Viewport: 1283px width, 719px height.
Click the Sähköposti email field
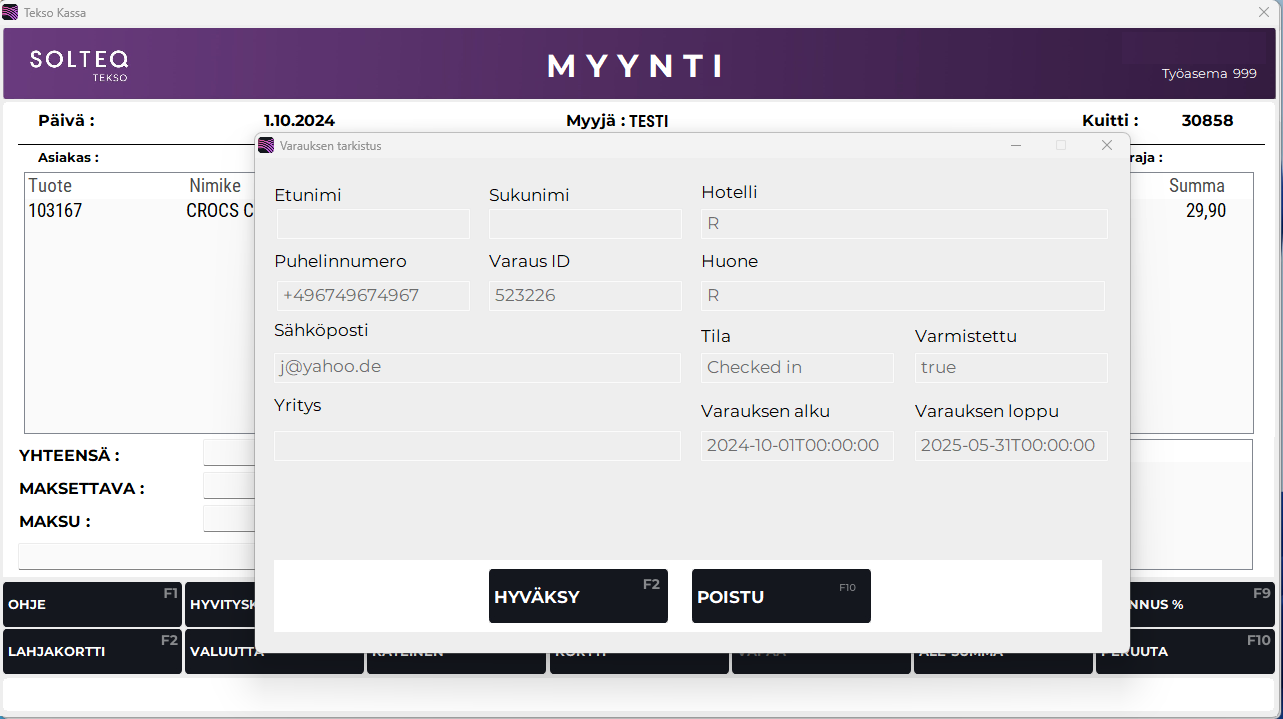(477, 367)
